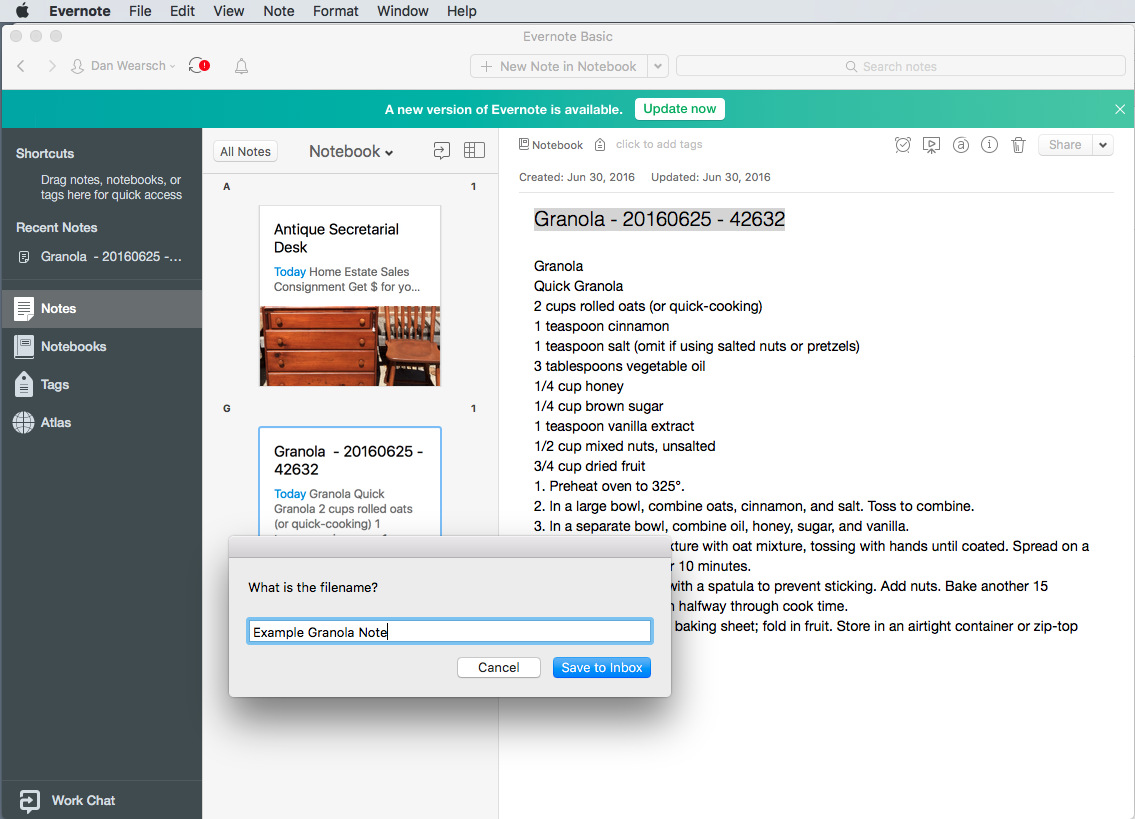Open the Help menu

pyautogui.click(x=462, y=11)
